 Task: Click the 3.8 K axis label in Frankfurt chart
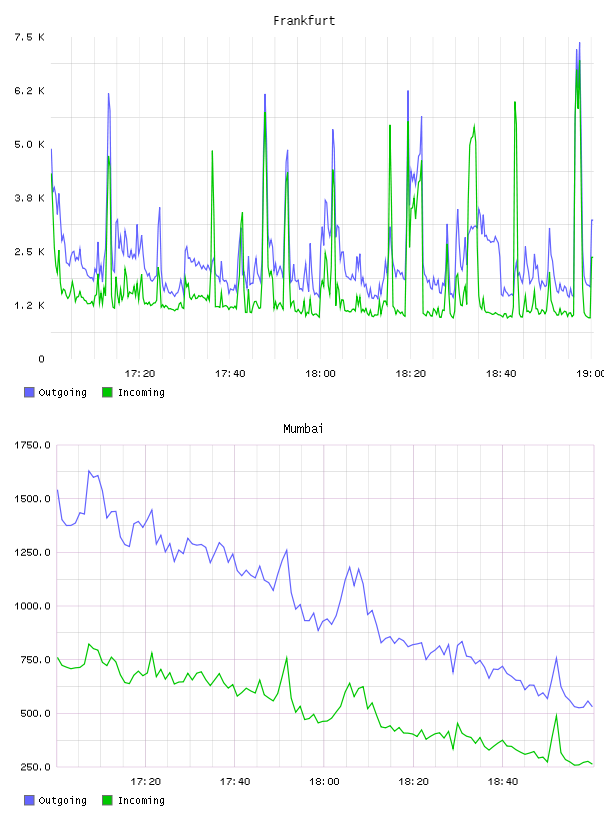[29, 198]
